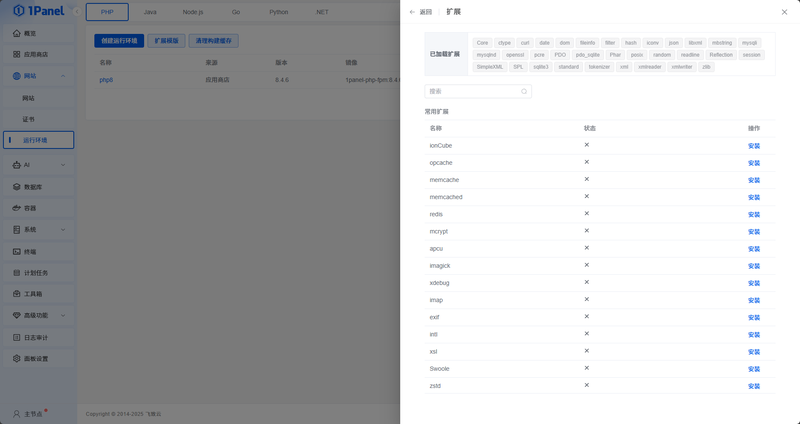Screen dimensions: 800x424
Task: Close the extensions drawer with the X
Action: 784,12
